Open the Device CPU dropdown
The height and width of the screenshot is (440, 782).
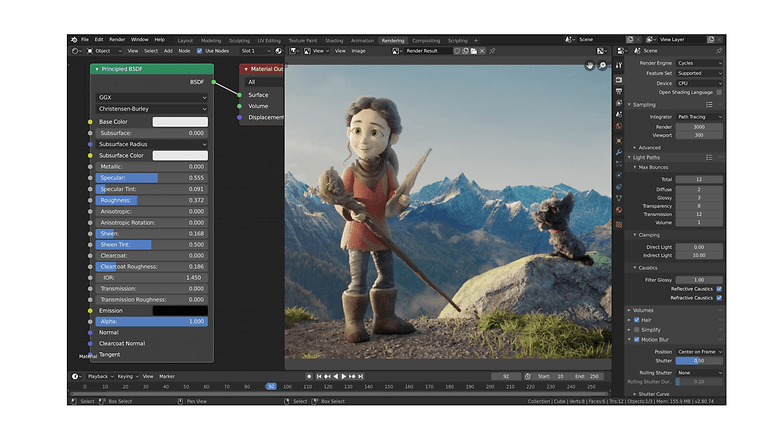(x=699, y=83)
